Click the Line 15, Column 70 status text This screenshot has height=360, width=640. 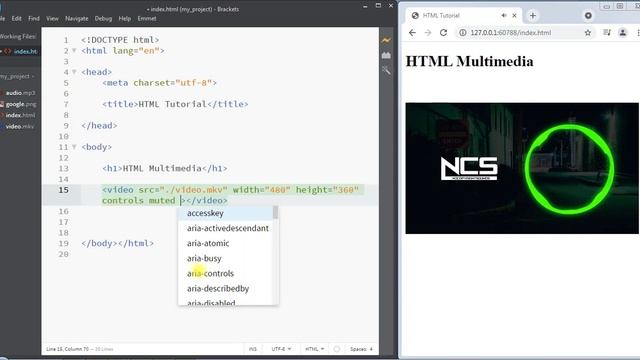(x=67, y=349)
